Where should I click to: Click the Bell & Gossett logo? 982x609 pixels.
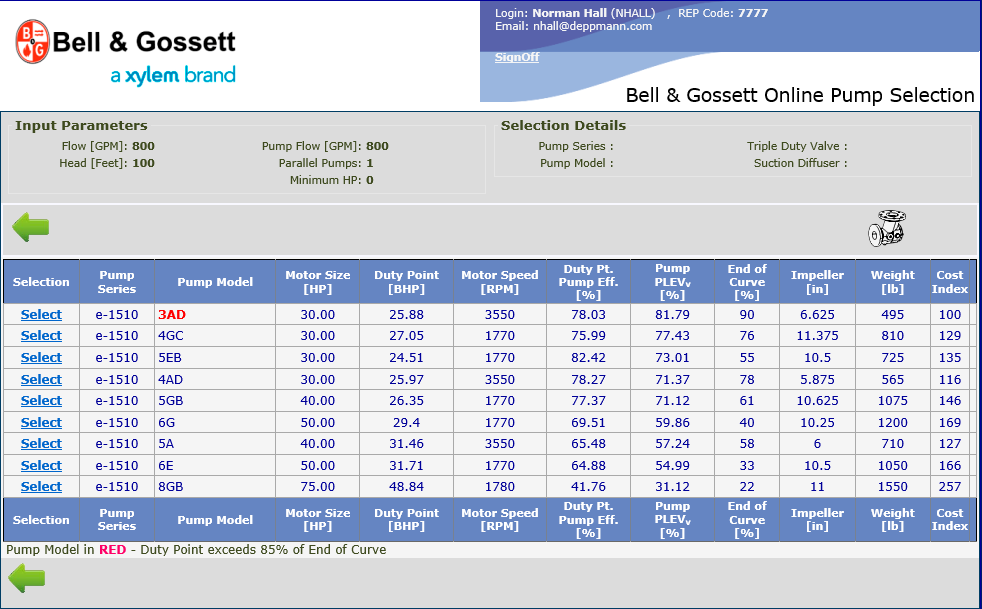pos(125,54)
